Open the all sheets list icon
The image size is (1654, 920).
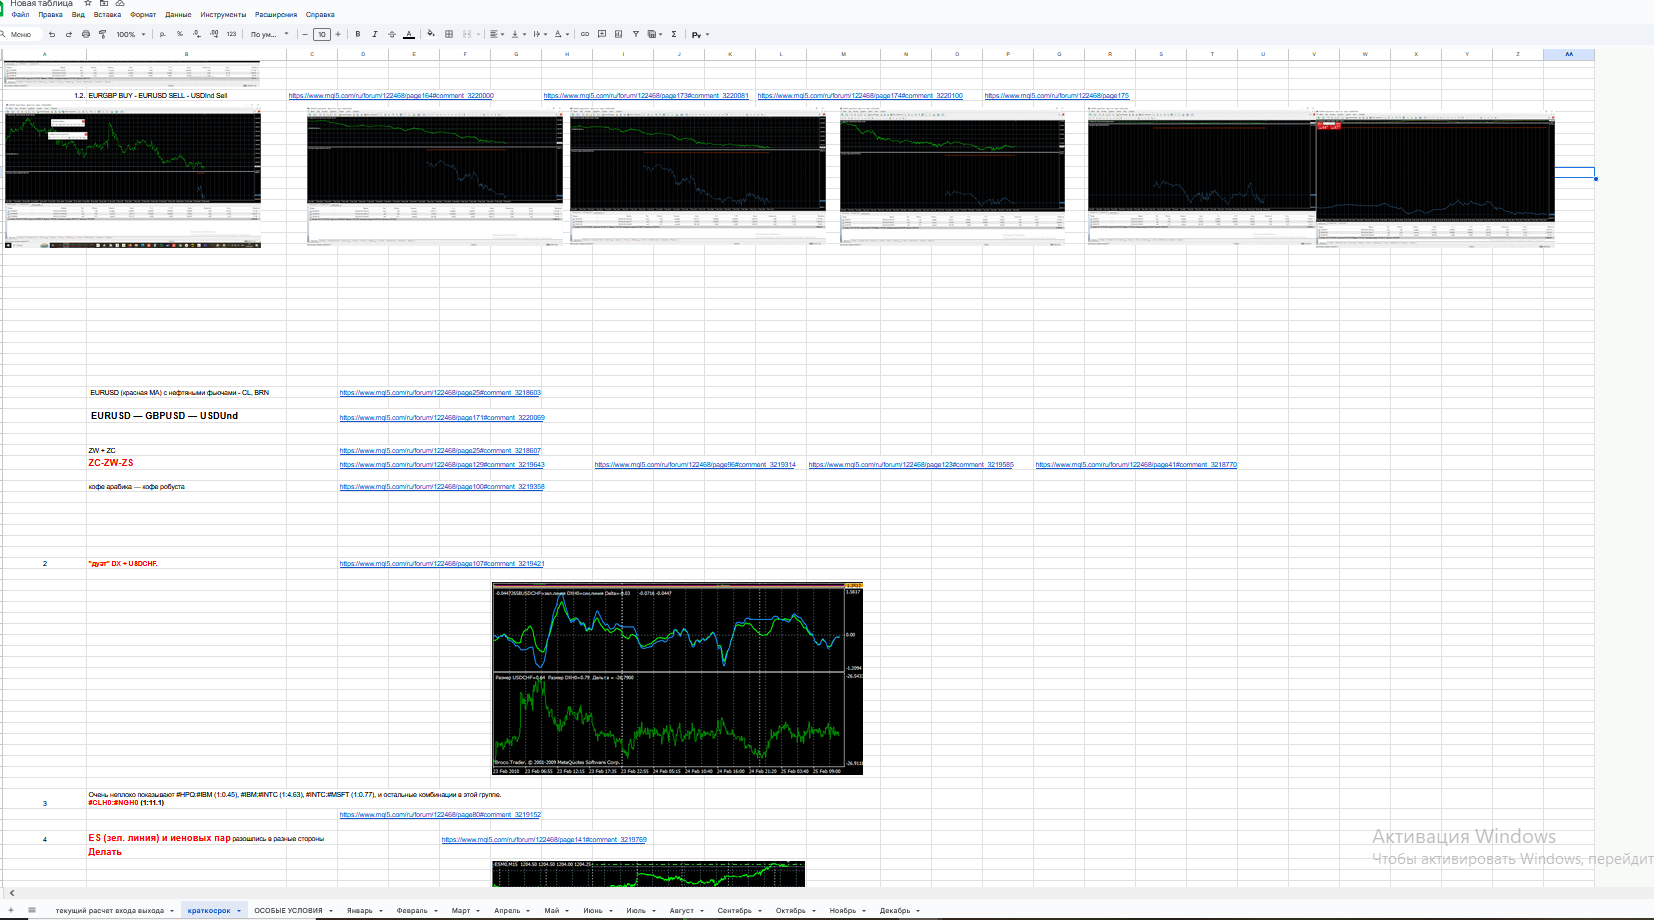pos(32,910)
